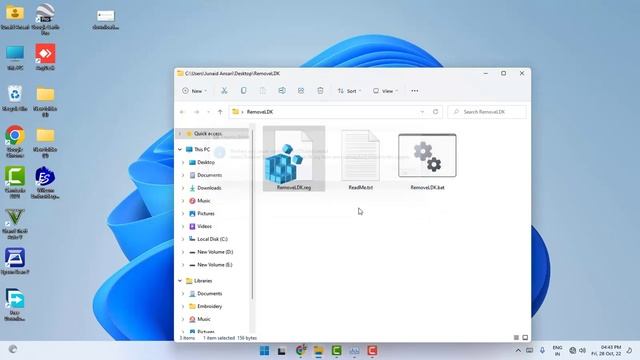Open Google Chrome from the taskbar
Viewport: 640px width, 360px height.
[x=301, y=351]
